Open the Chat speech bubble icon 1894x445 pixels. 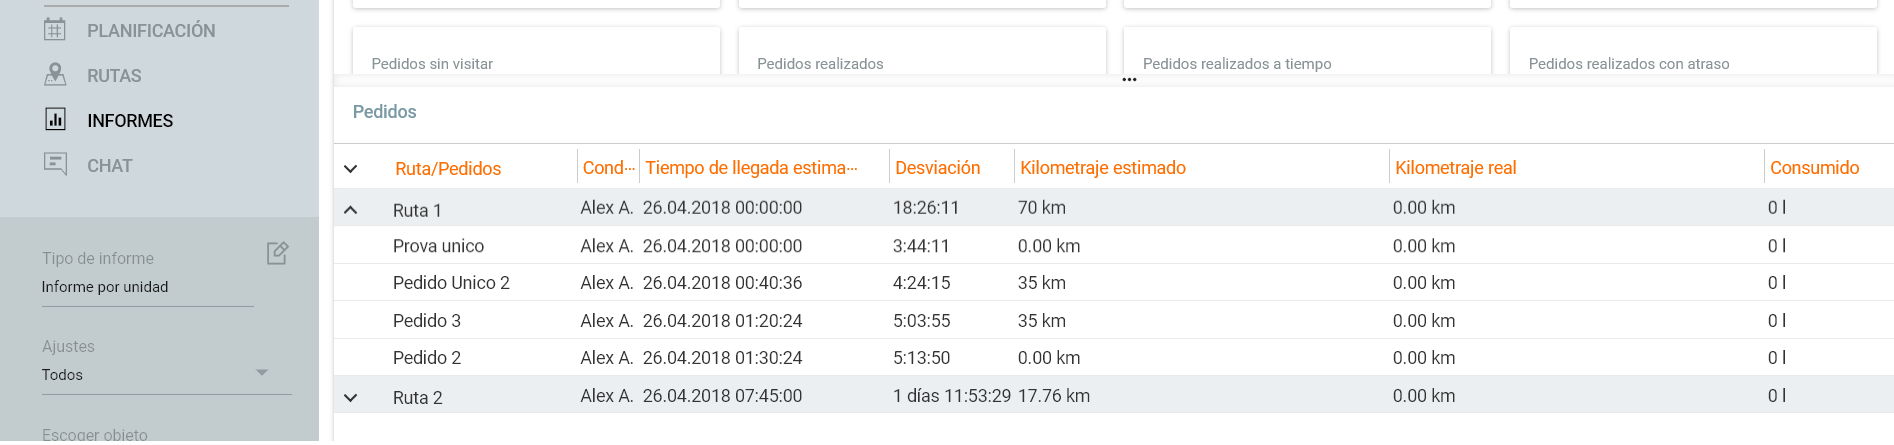[55, 164]
